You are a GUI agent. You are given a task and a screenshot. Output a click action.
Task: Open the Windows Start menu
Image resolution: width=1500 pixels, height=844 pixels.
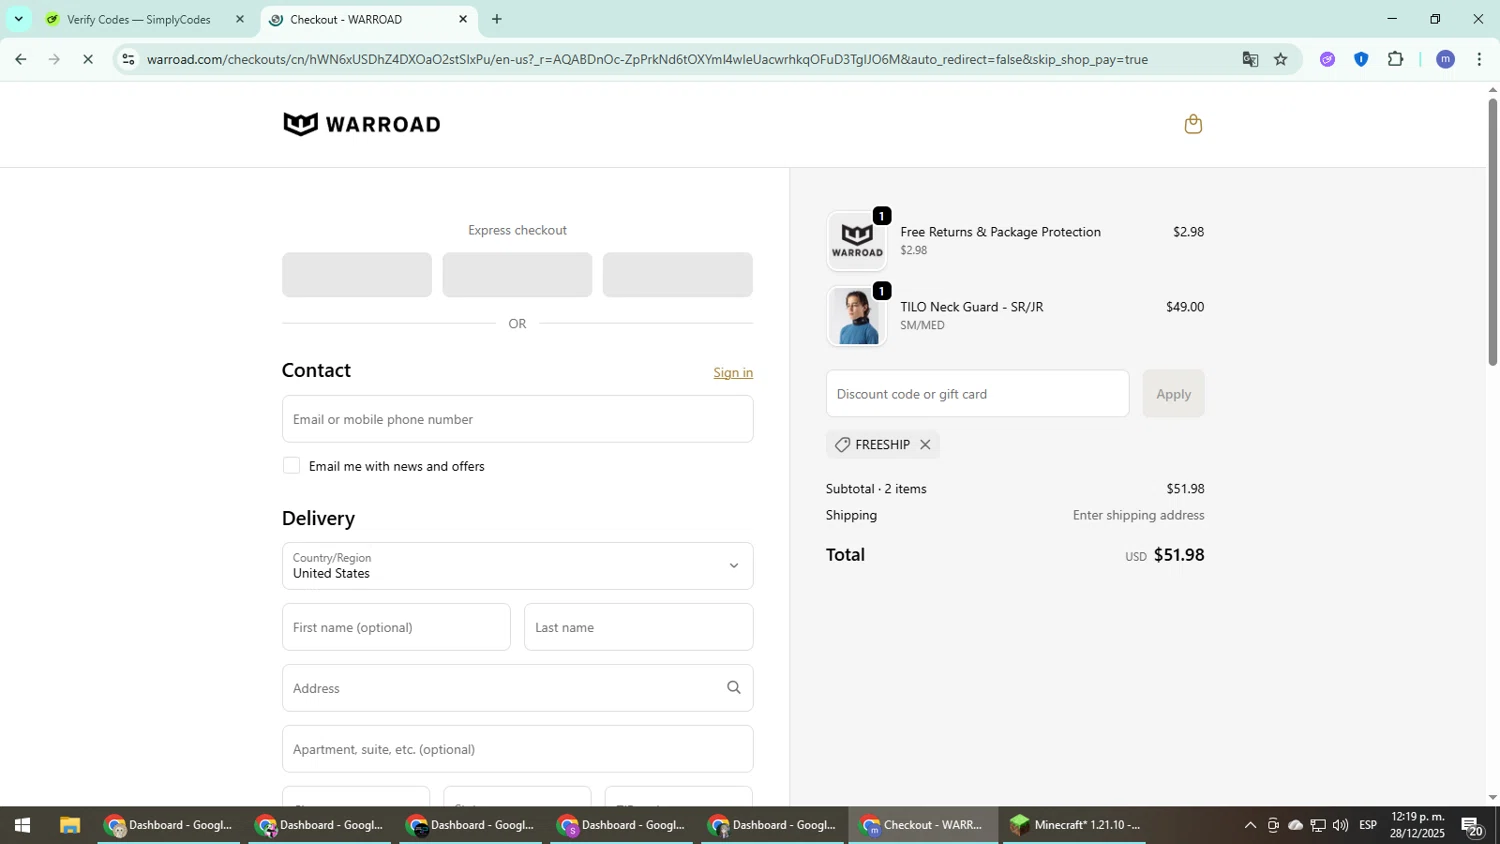click(22, 825)
